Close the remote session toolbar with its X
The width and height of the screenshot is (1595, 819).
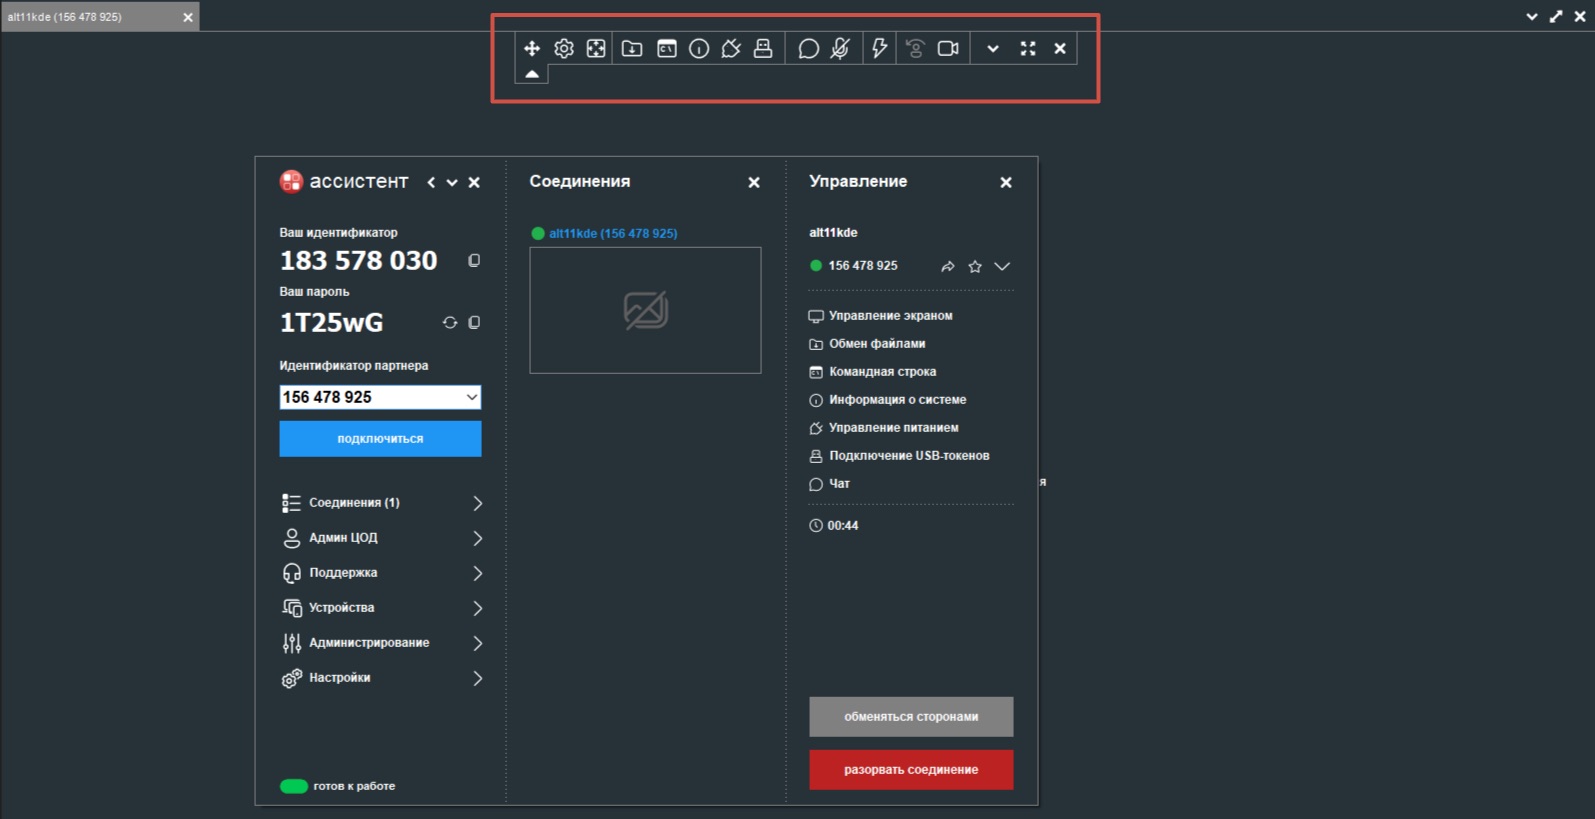click(1060, 48)
